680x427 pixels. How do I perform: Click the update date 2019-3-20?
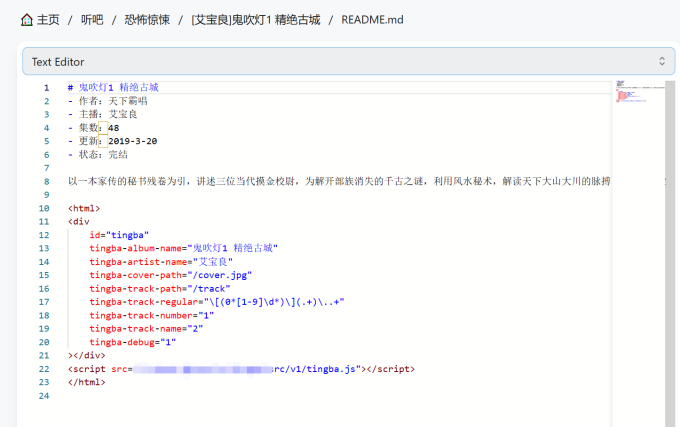point(133,141)
